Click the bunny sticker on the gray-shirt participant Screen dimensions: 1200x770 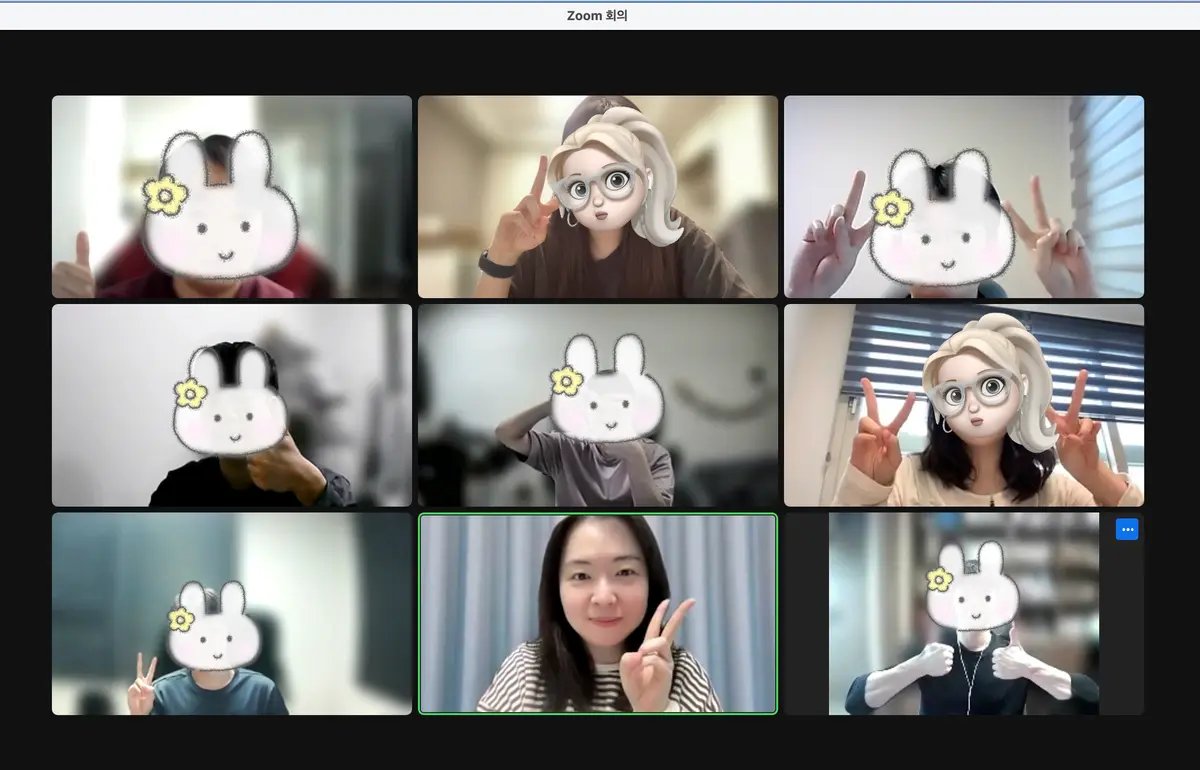tap(607, 389)
